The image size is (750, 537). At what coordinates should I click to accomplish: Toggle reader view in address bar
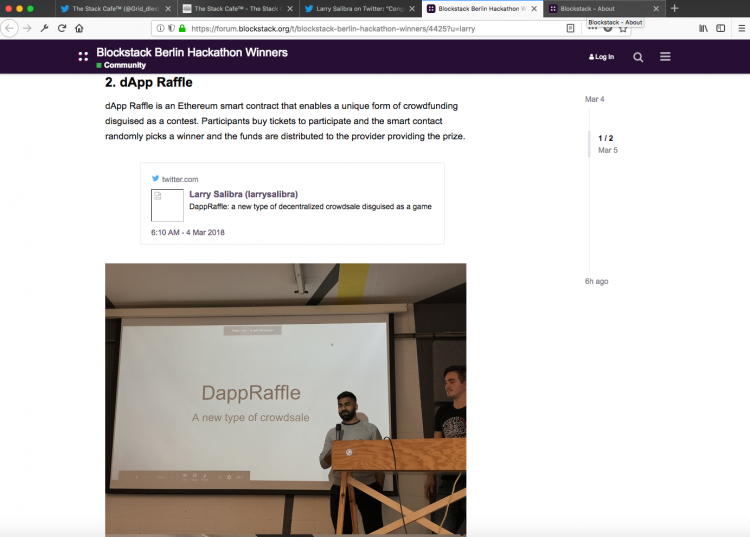point(570,29)
